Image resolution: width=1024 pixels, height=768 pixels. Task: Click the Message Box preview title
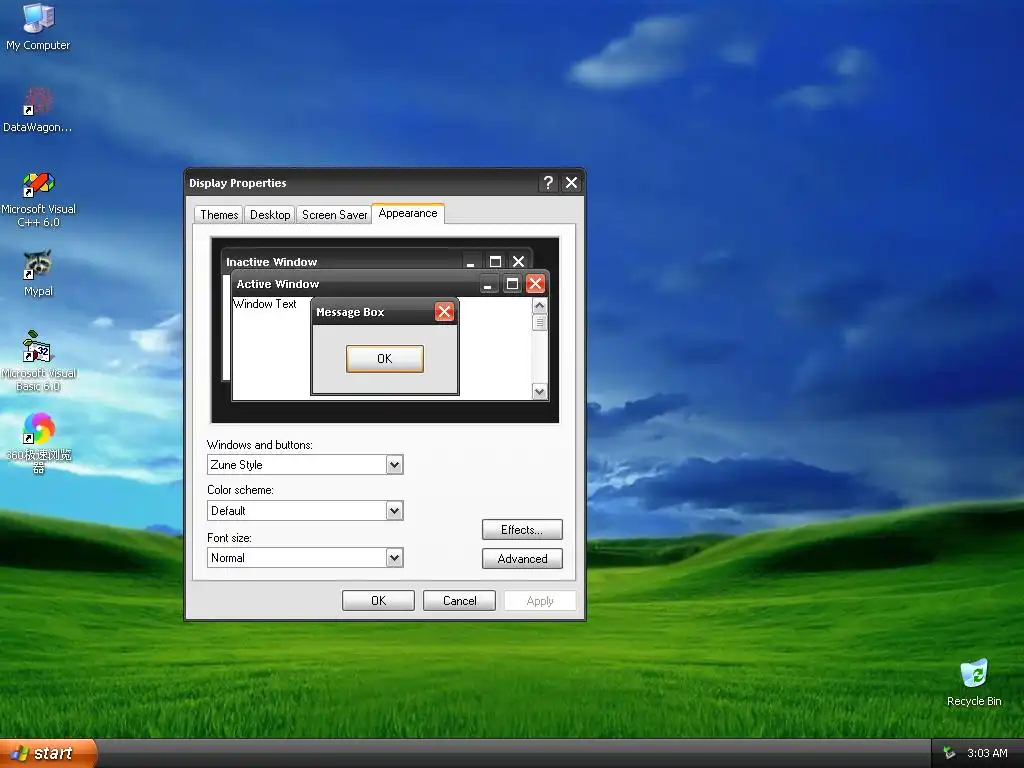pyautogui.click(x=350, y=312)
